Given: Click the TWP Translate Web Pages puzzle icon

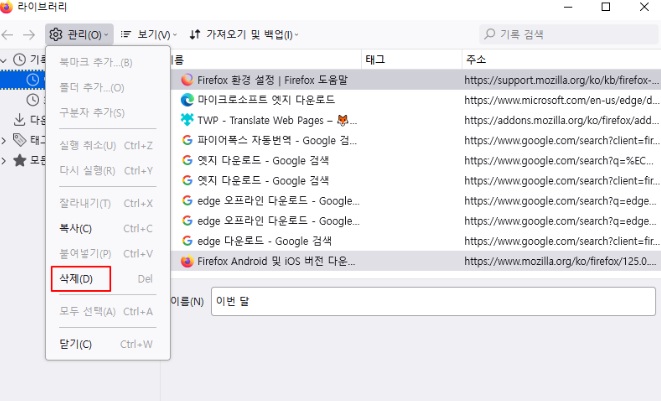Looking at the screenshot, I should 187,120.
